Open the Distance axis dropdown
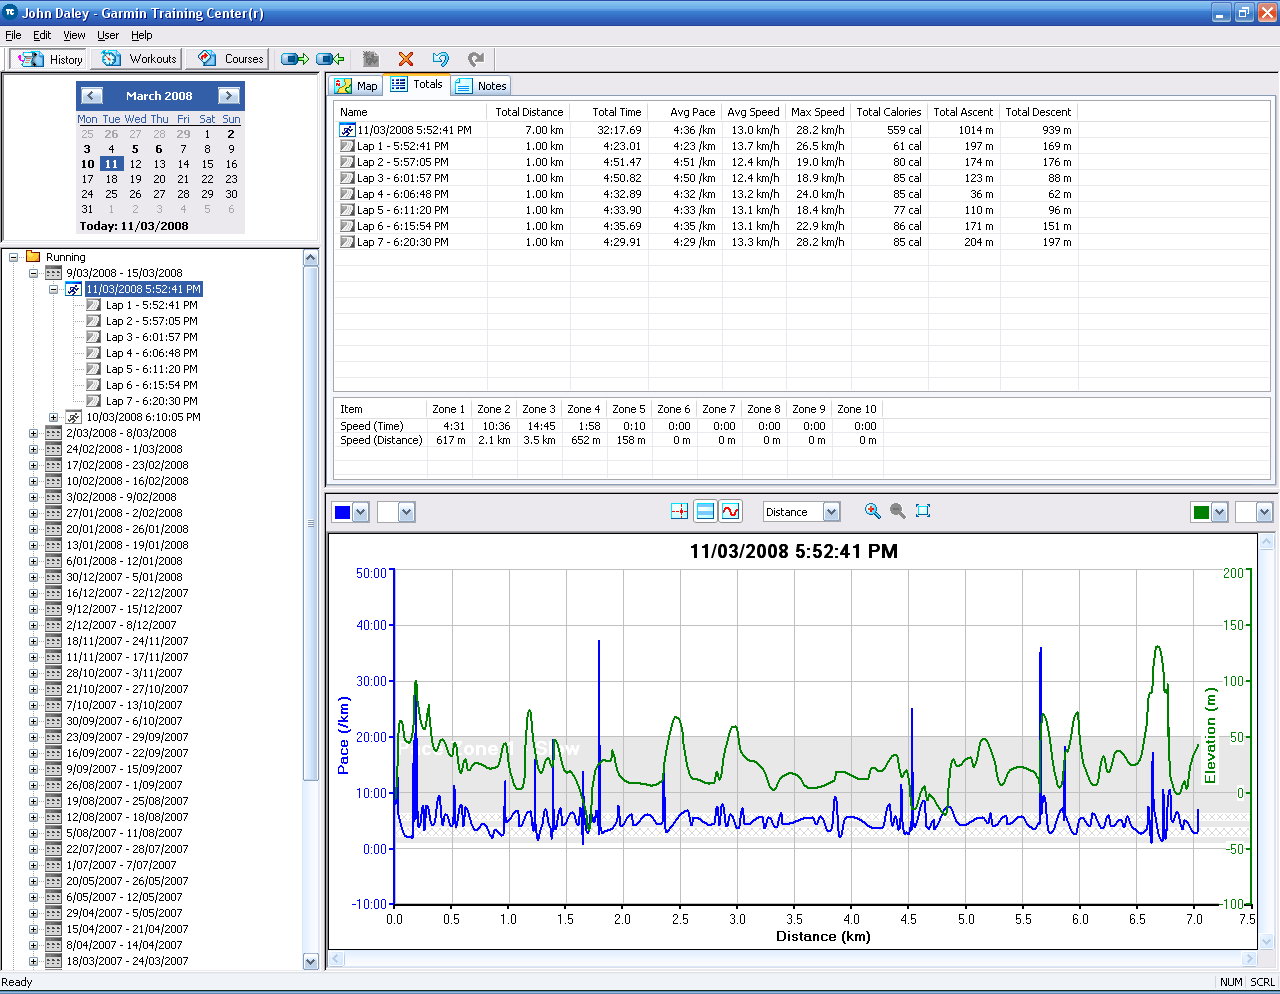Image resolution: width=1280 pixels, height=994 pixels. pyautogui.click(x=831, y=512)
